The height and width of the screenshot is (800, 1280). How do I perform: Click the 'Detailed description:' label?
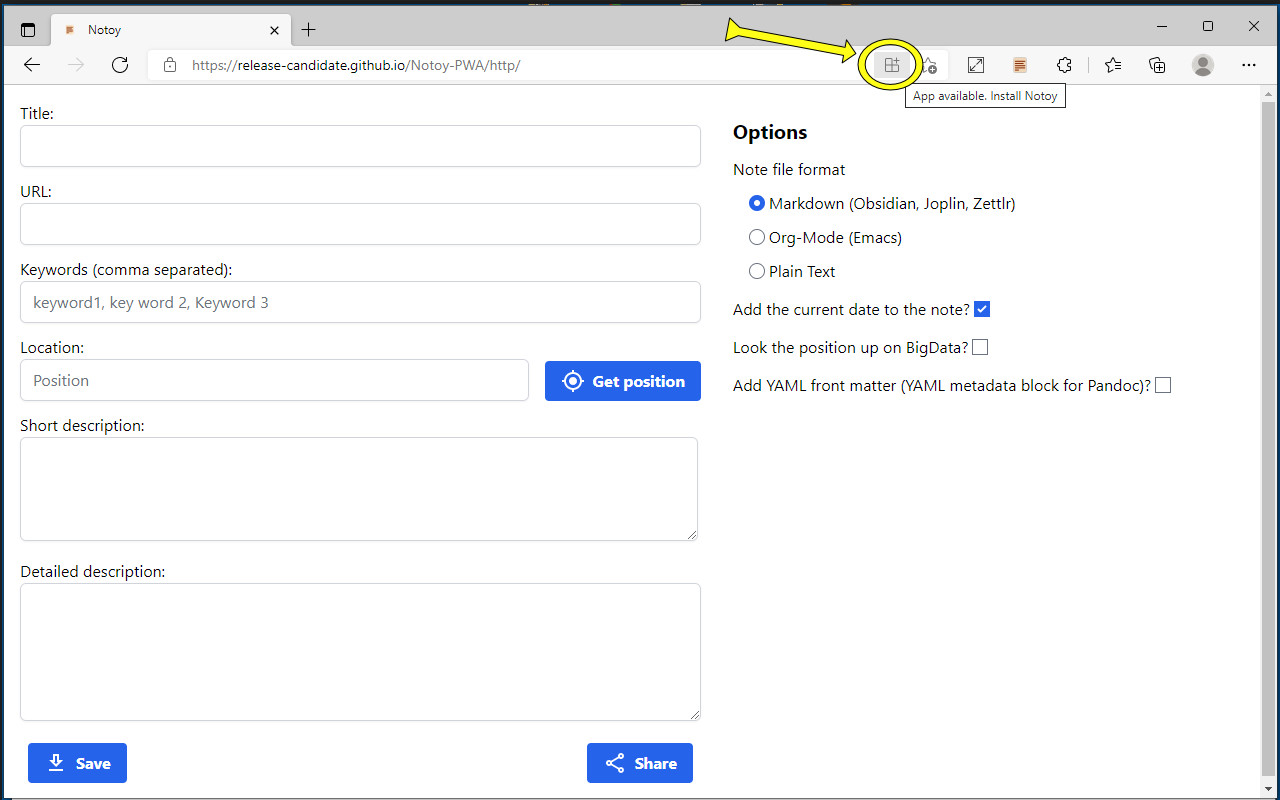[92, 571]
